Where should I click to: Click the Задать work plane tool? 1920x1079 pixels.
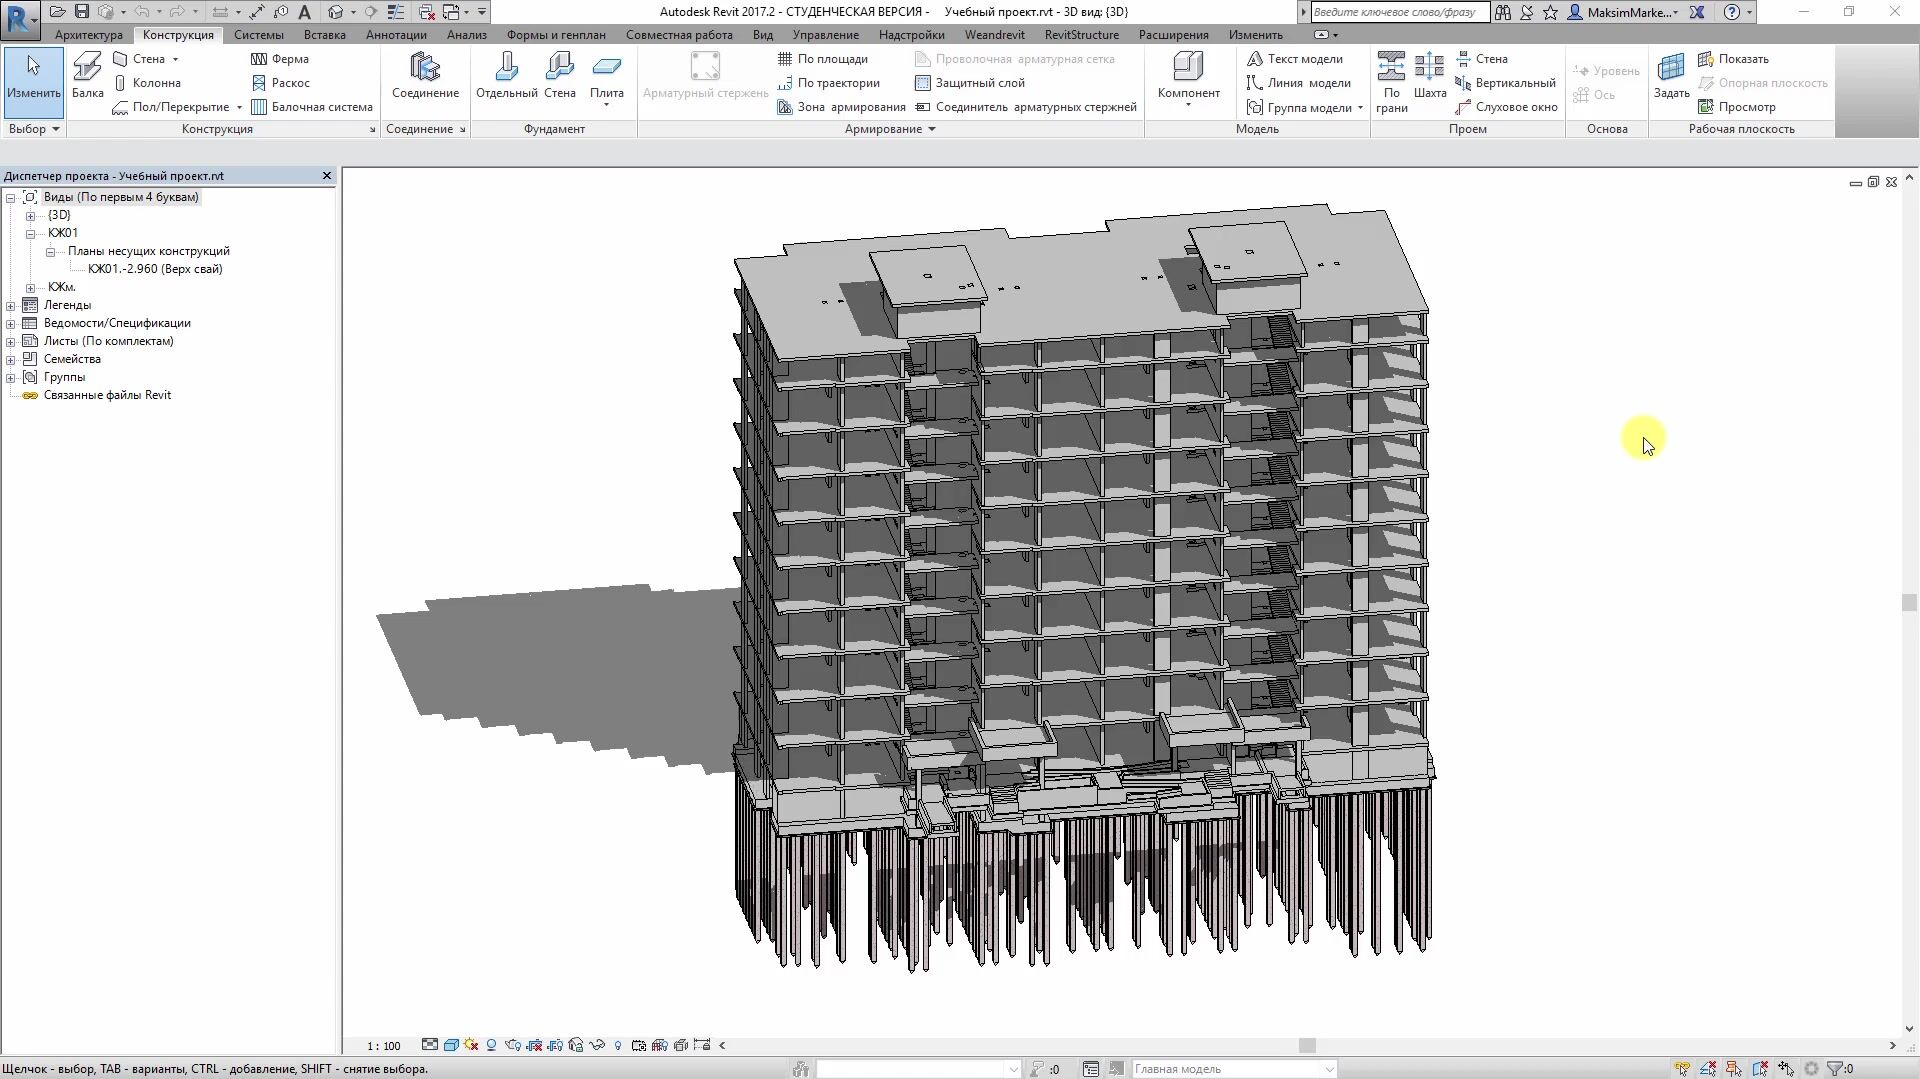point(1671,76)
